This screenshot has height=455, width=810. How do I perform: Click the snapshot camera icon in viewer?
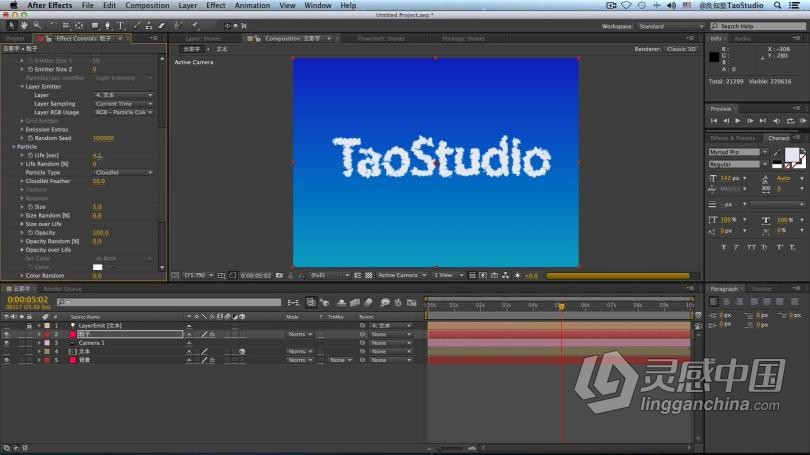coord(279,276)
